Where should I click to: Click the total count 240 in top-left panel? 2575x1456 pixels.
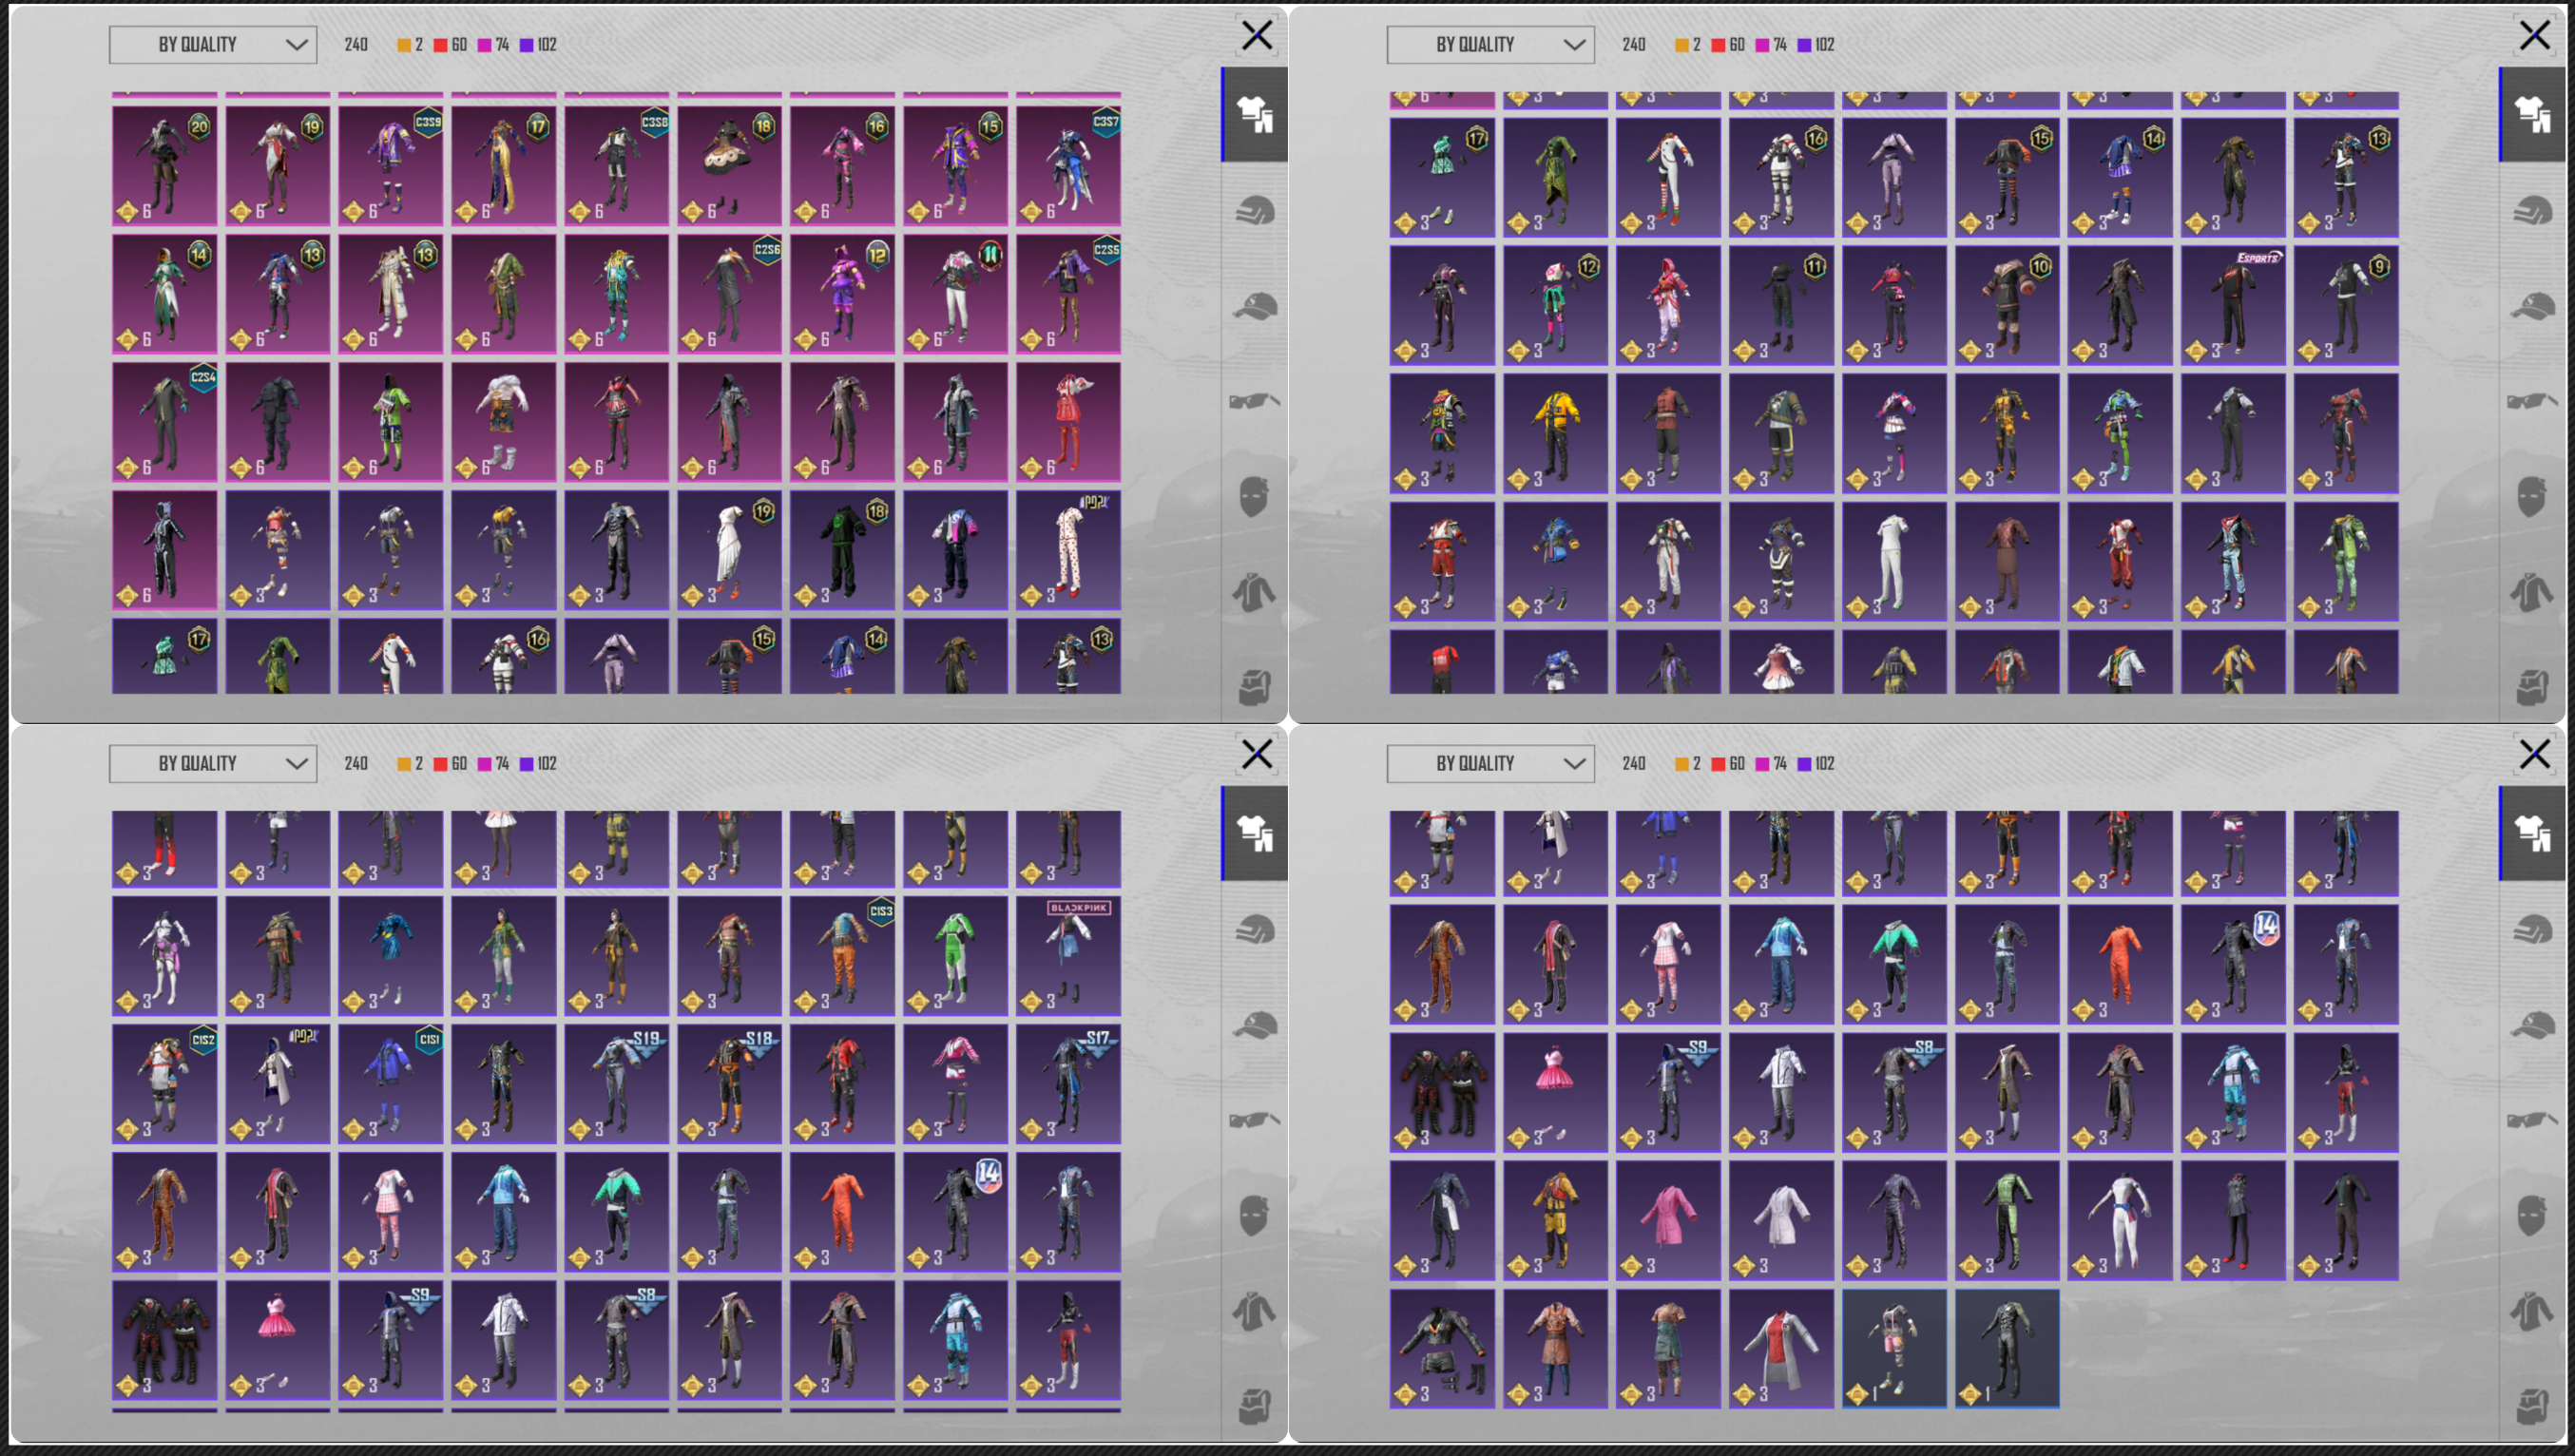[x=356, y=45]
